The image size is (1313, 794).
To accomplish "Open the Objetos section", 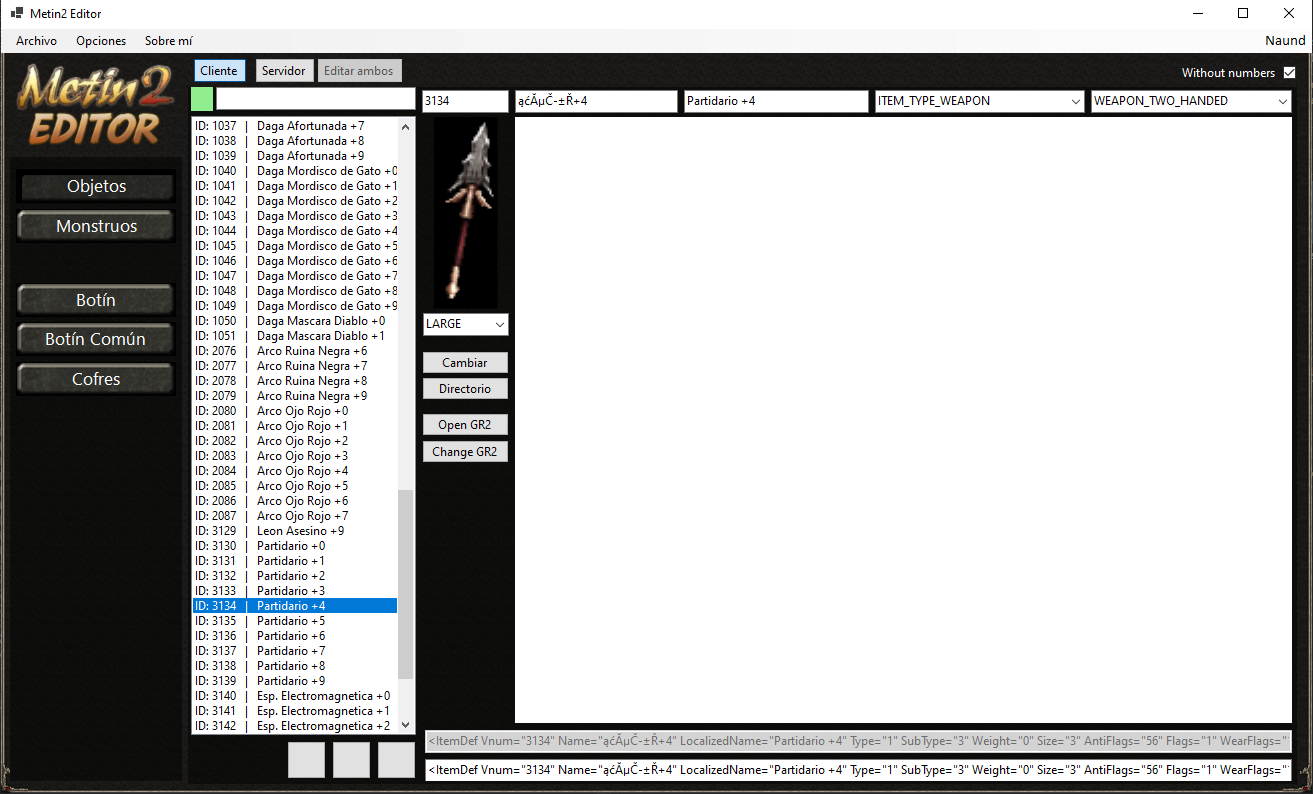I will [96, 186].
